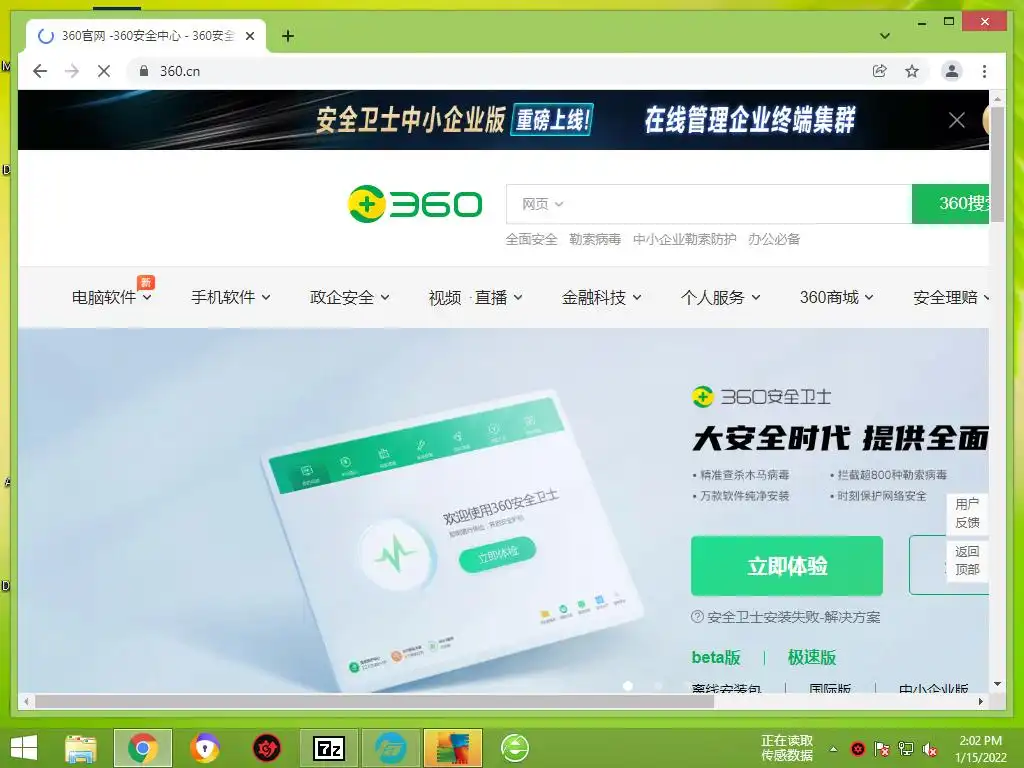The image size is (1024, 768).
Task: Click the vertical scrollbar thumb
Action: tap(997, 163)
